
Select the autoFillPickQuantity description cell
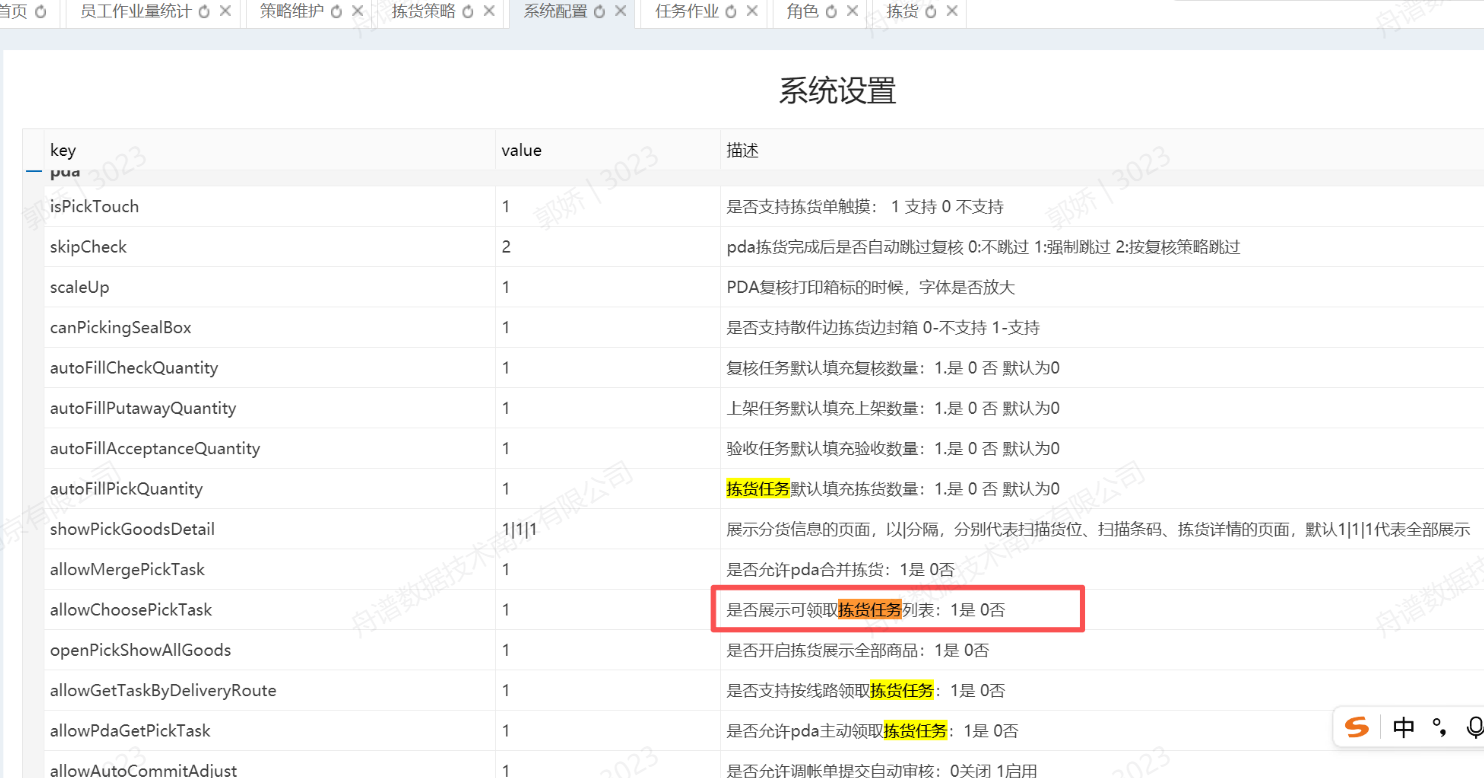click(x=892, y=489)
